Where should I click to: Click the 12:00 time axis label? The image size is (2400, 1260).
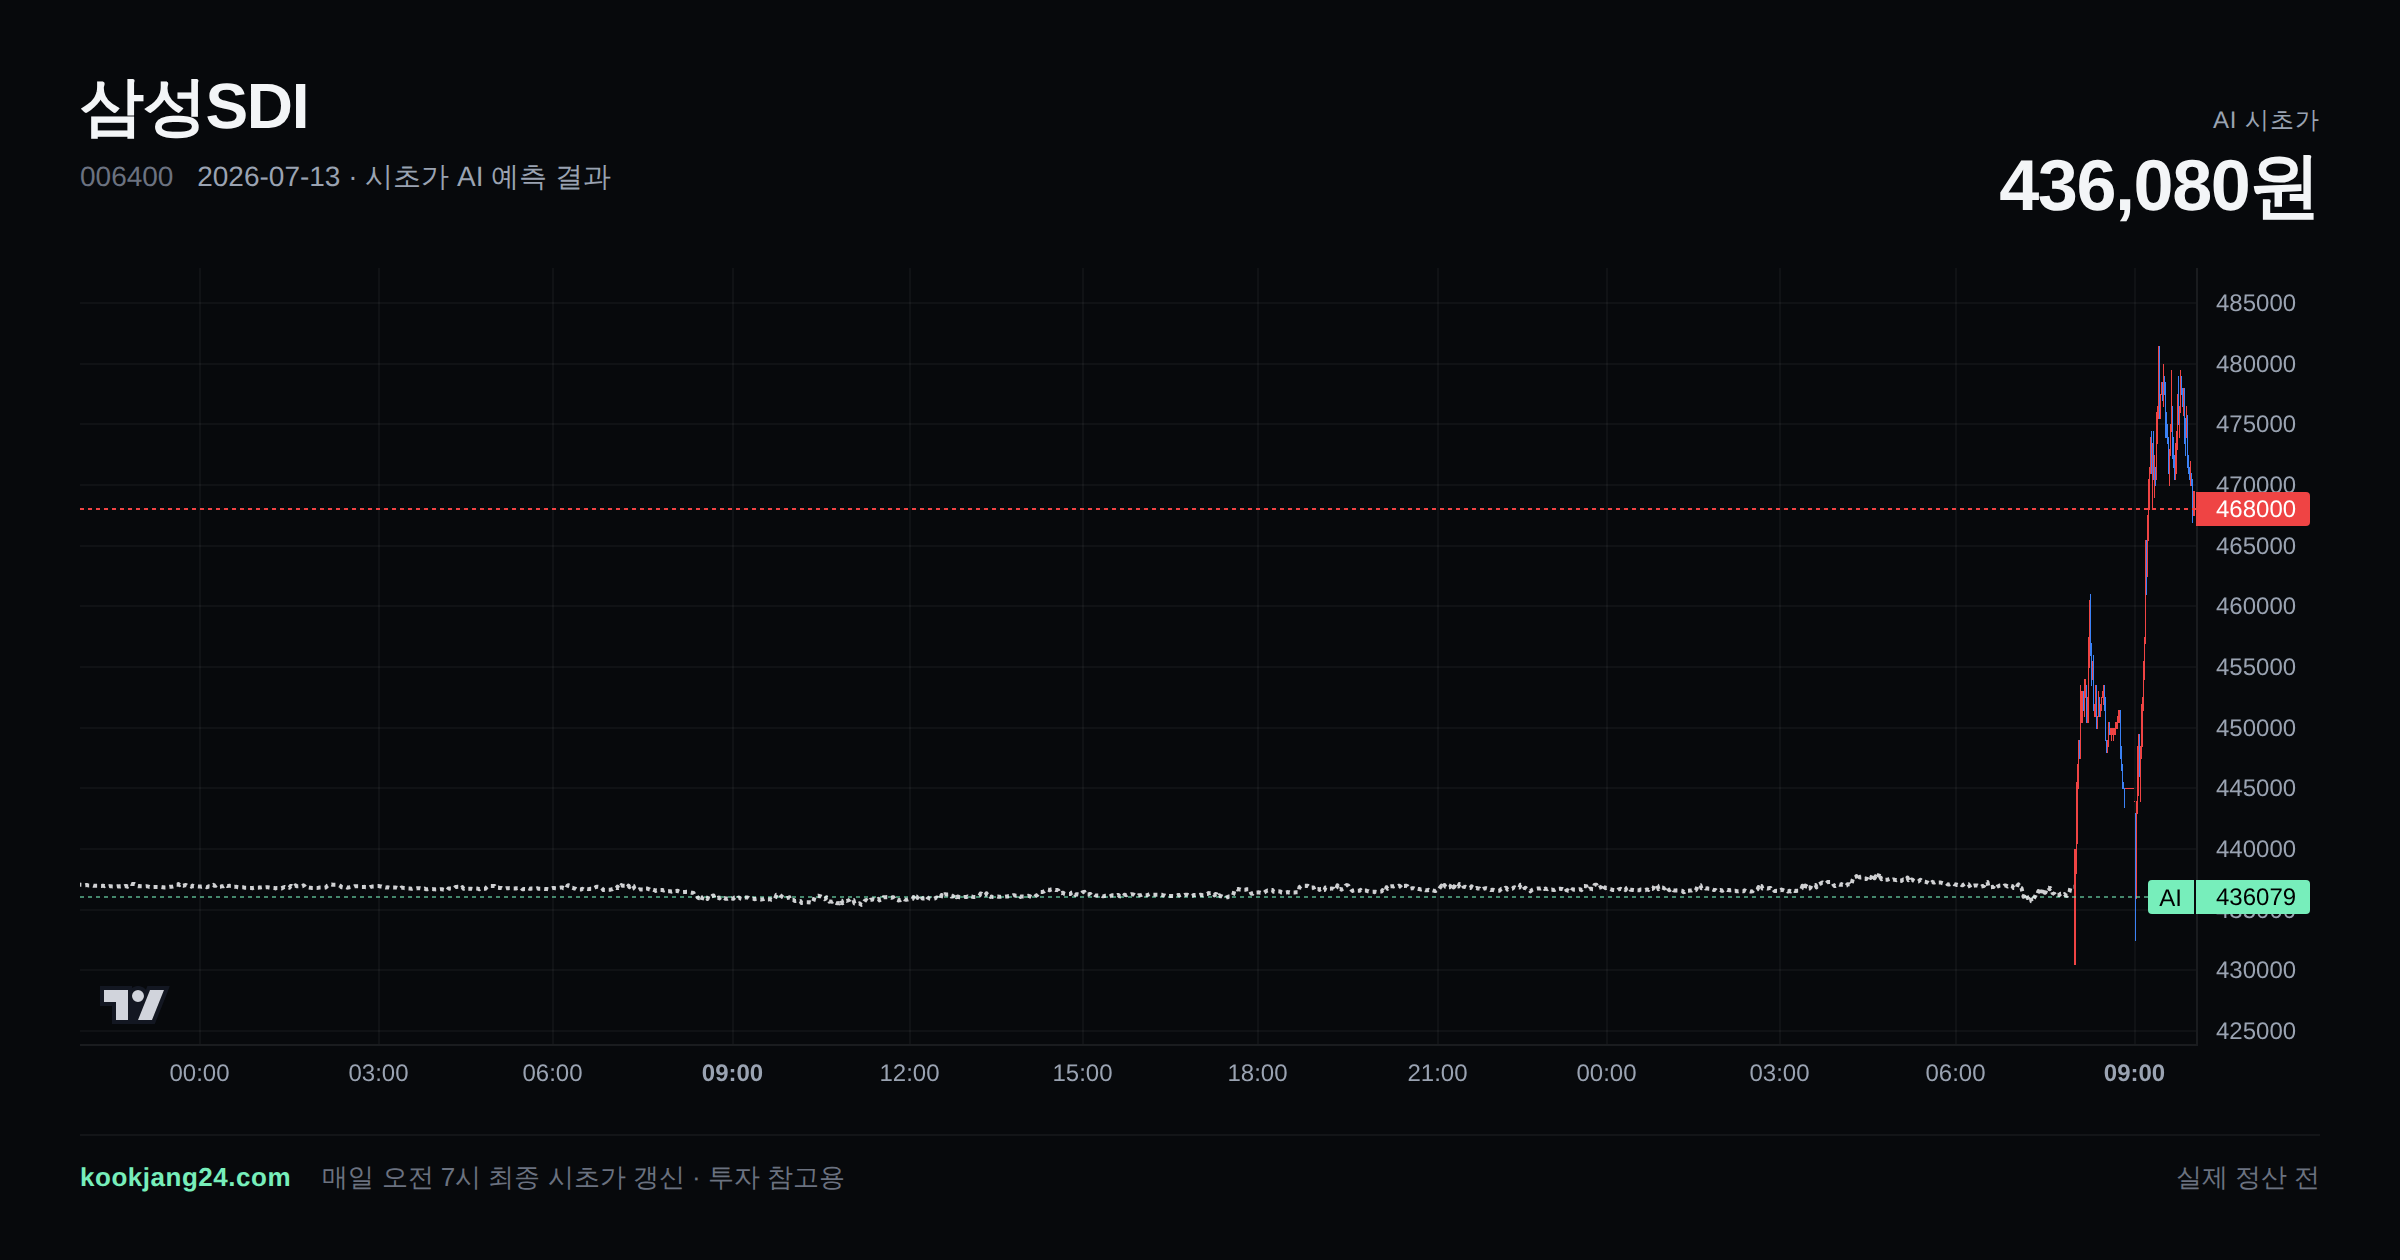[909, 1073]
